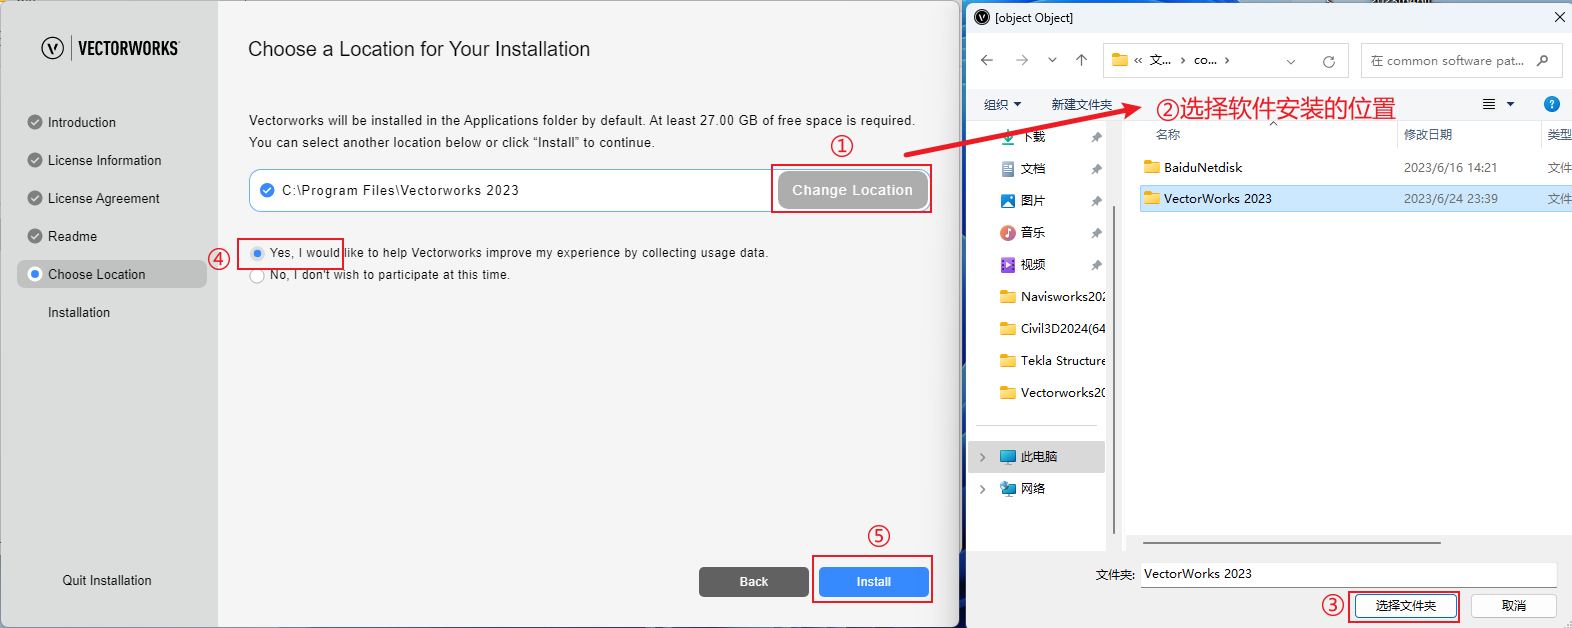Click the BaiduNetdisk folder icon
The width and height of the screenshot is (1572, 628).
click(x=1152, y=167)
